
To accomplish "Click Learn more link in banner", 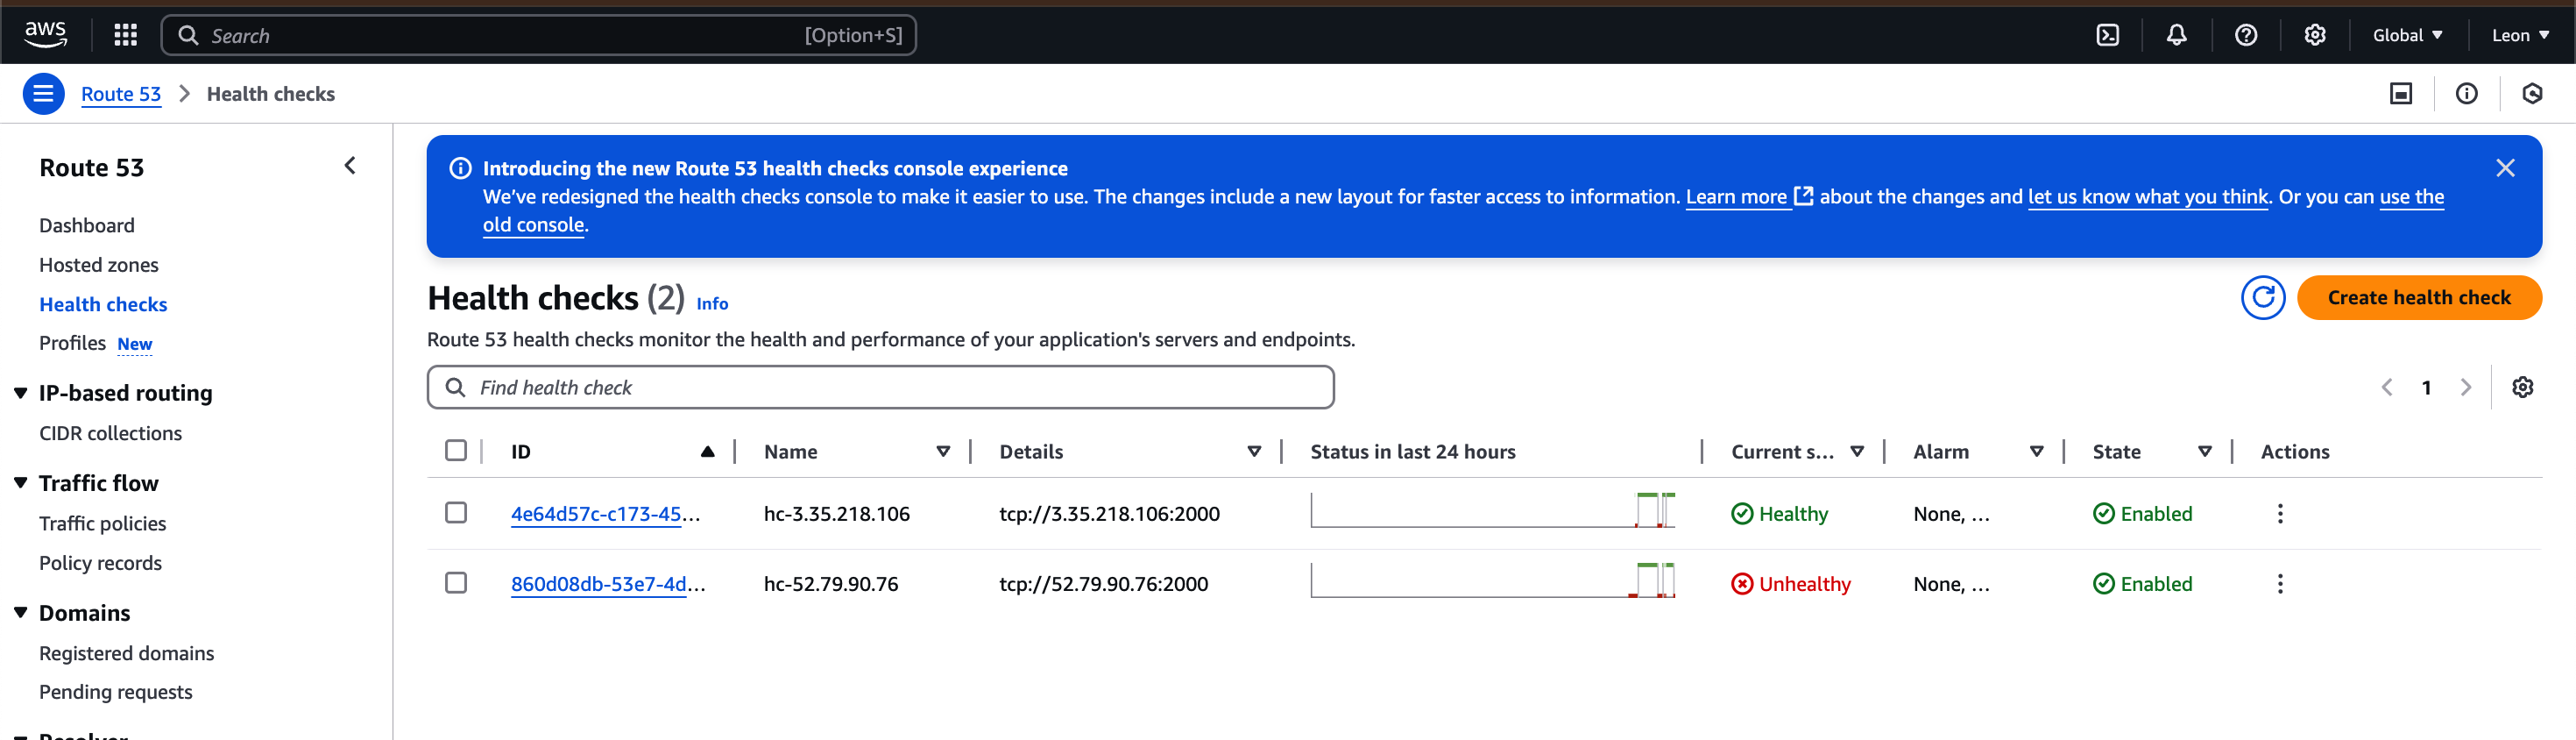I will (1736, 197).
